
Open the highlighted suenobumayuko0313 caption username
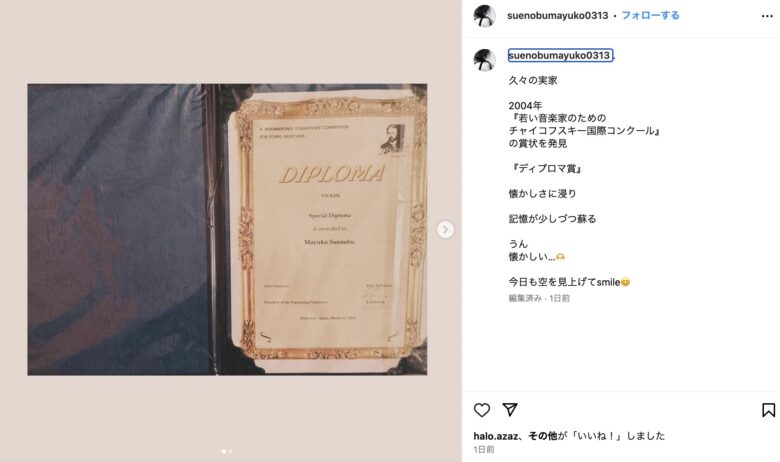(560, 55)
